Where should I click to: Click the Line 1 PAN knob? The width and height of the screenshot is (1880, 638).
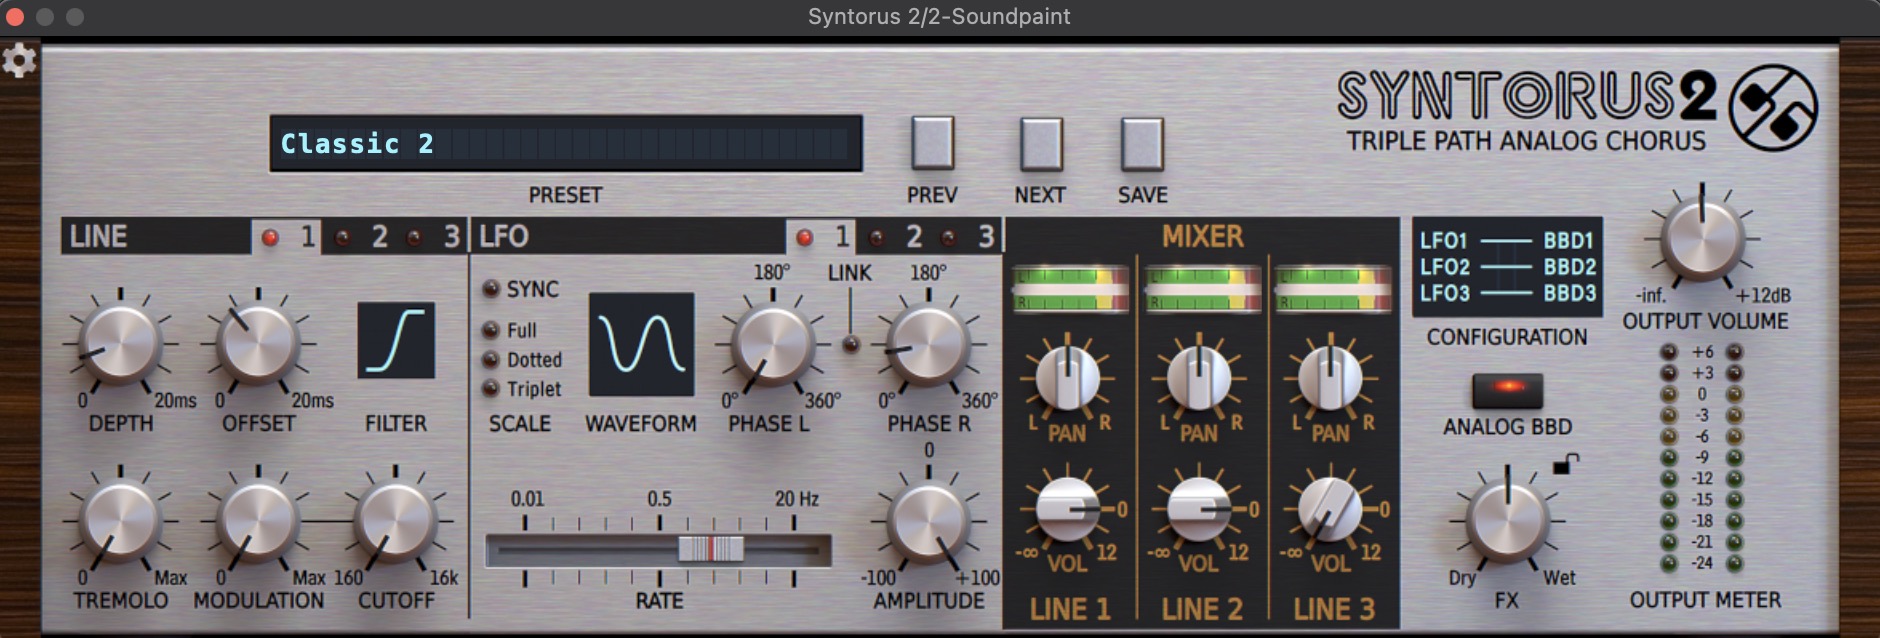(1067, 379)
